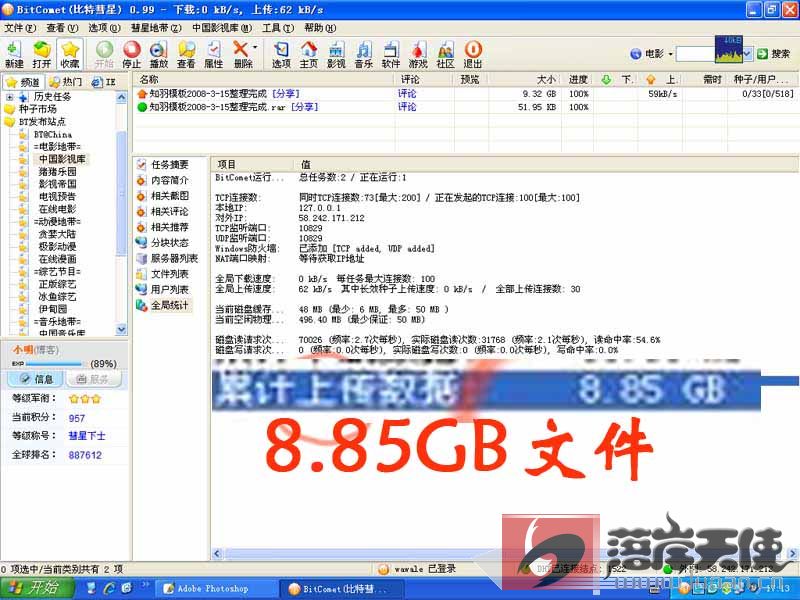Click the statistics pane horizontal scrollbar
Viewport: 800px width, 600px height.
coord(505,554)
